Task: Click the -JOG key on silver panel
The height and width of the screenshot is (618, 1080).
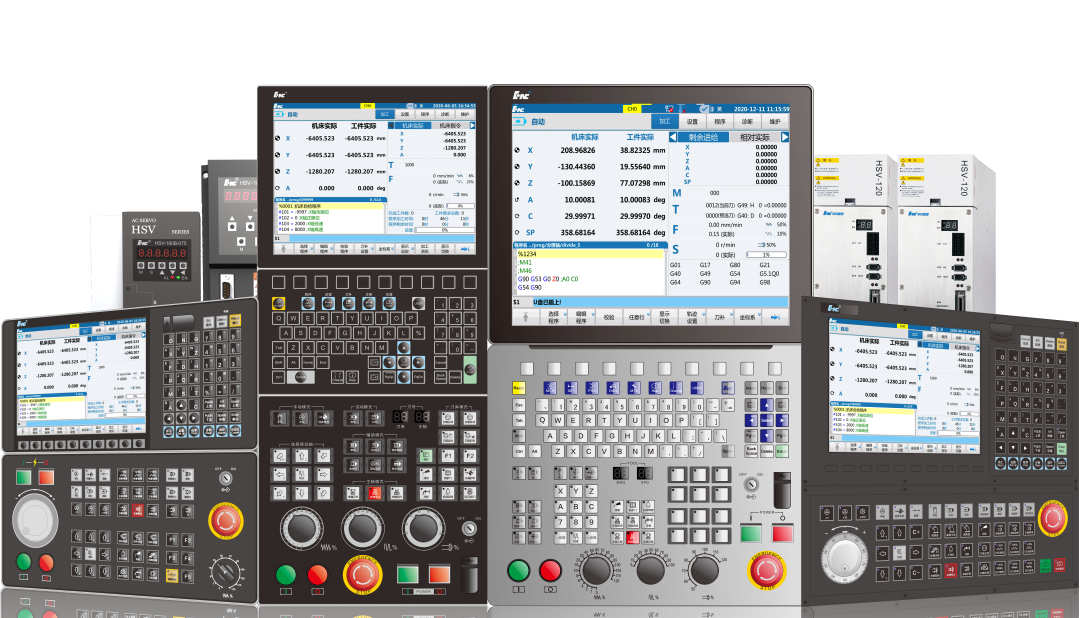Action: 560,538
